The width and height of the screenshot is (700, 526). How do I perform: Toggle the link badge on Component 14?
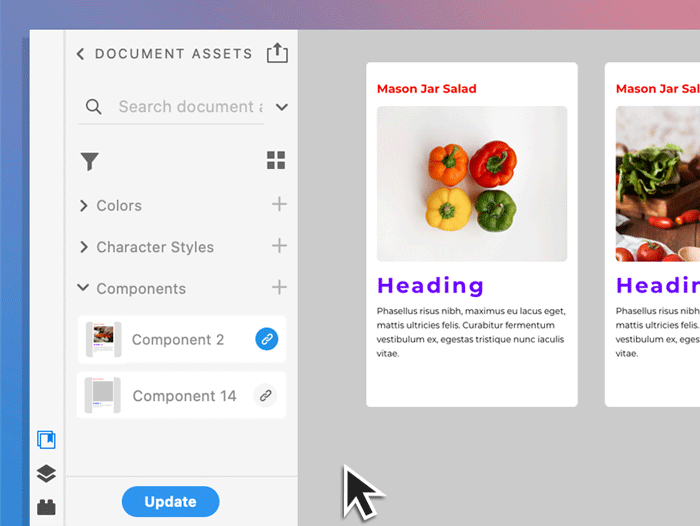[265, 395]
